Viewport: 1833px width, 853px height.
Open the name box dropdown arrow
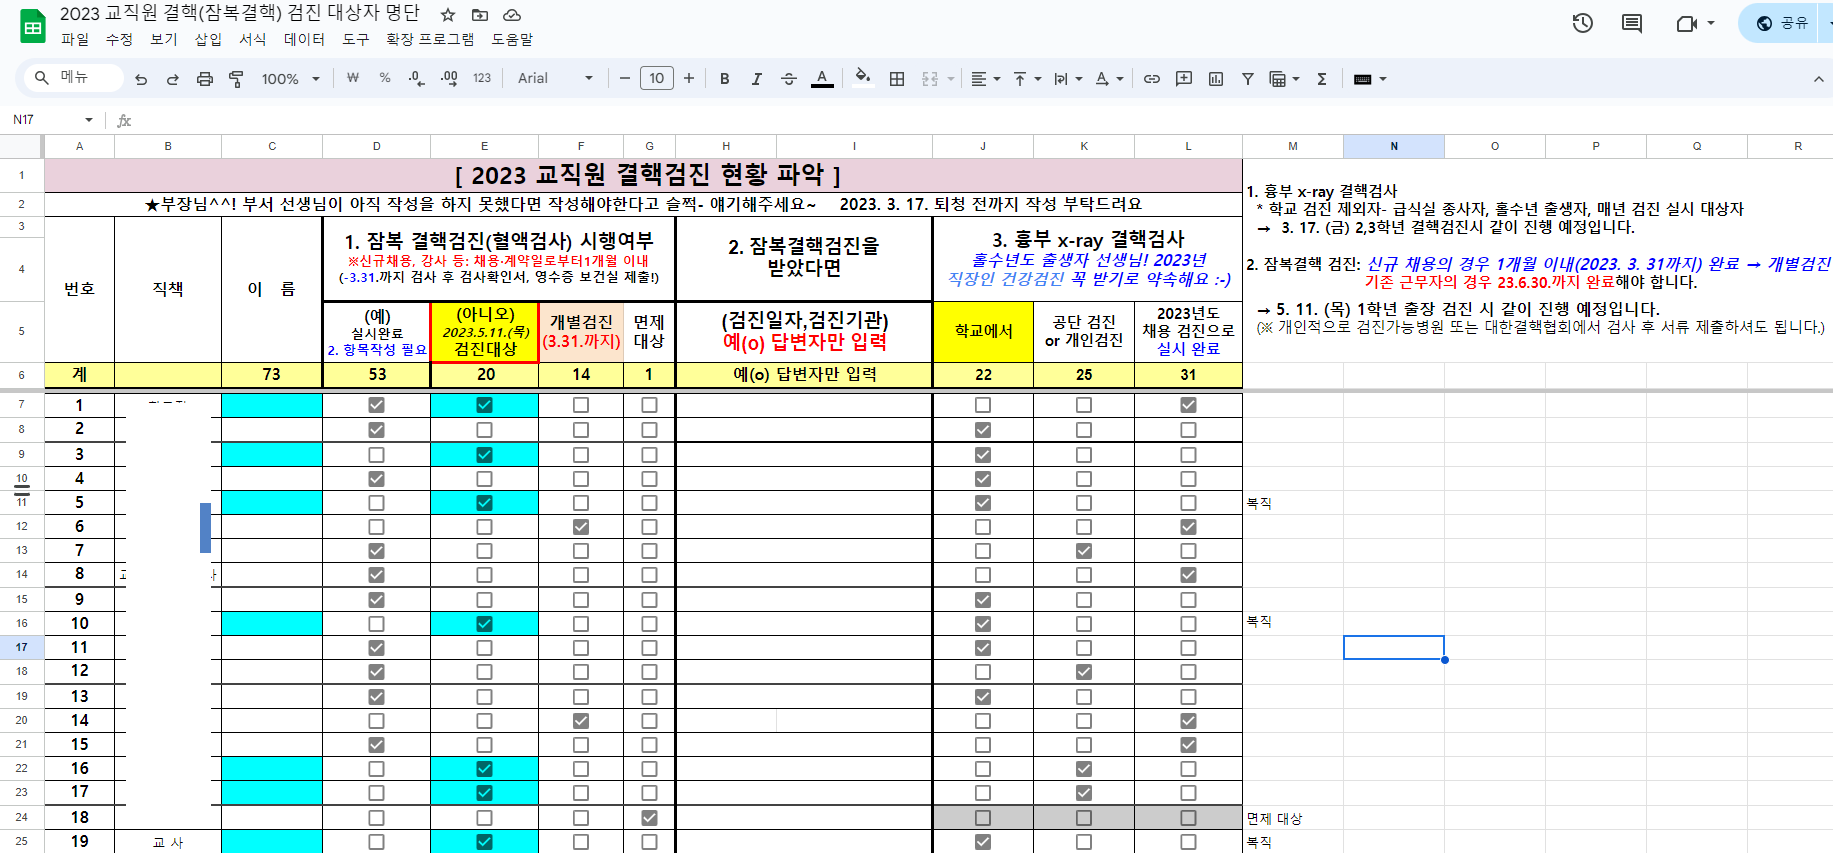[89, 120]
